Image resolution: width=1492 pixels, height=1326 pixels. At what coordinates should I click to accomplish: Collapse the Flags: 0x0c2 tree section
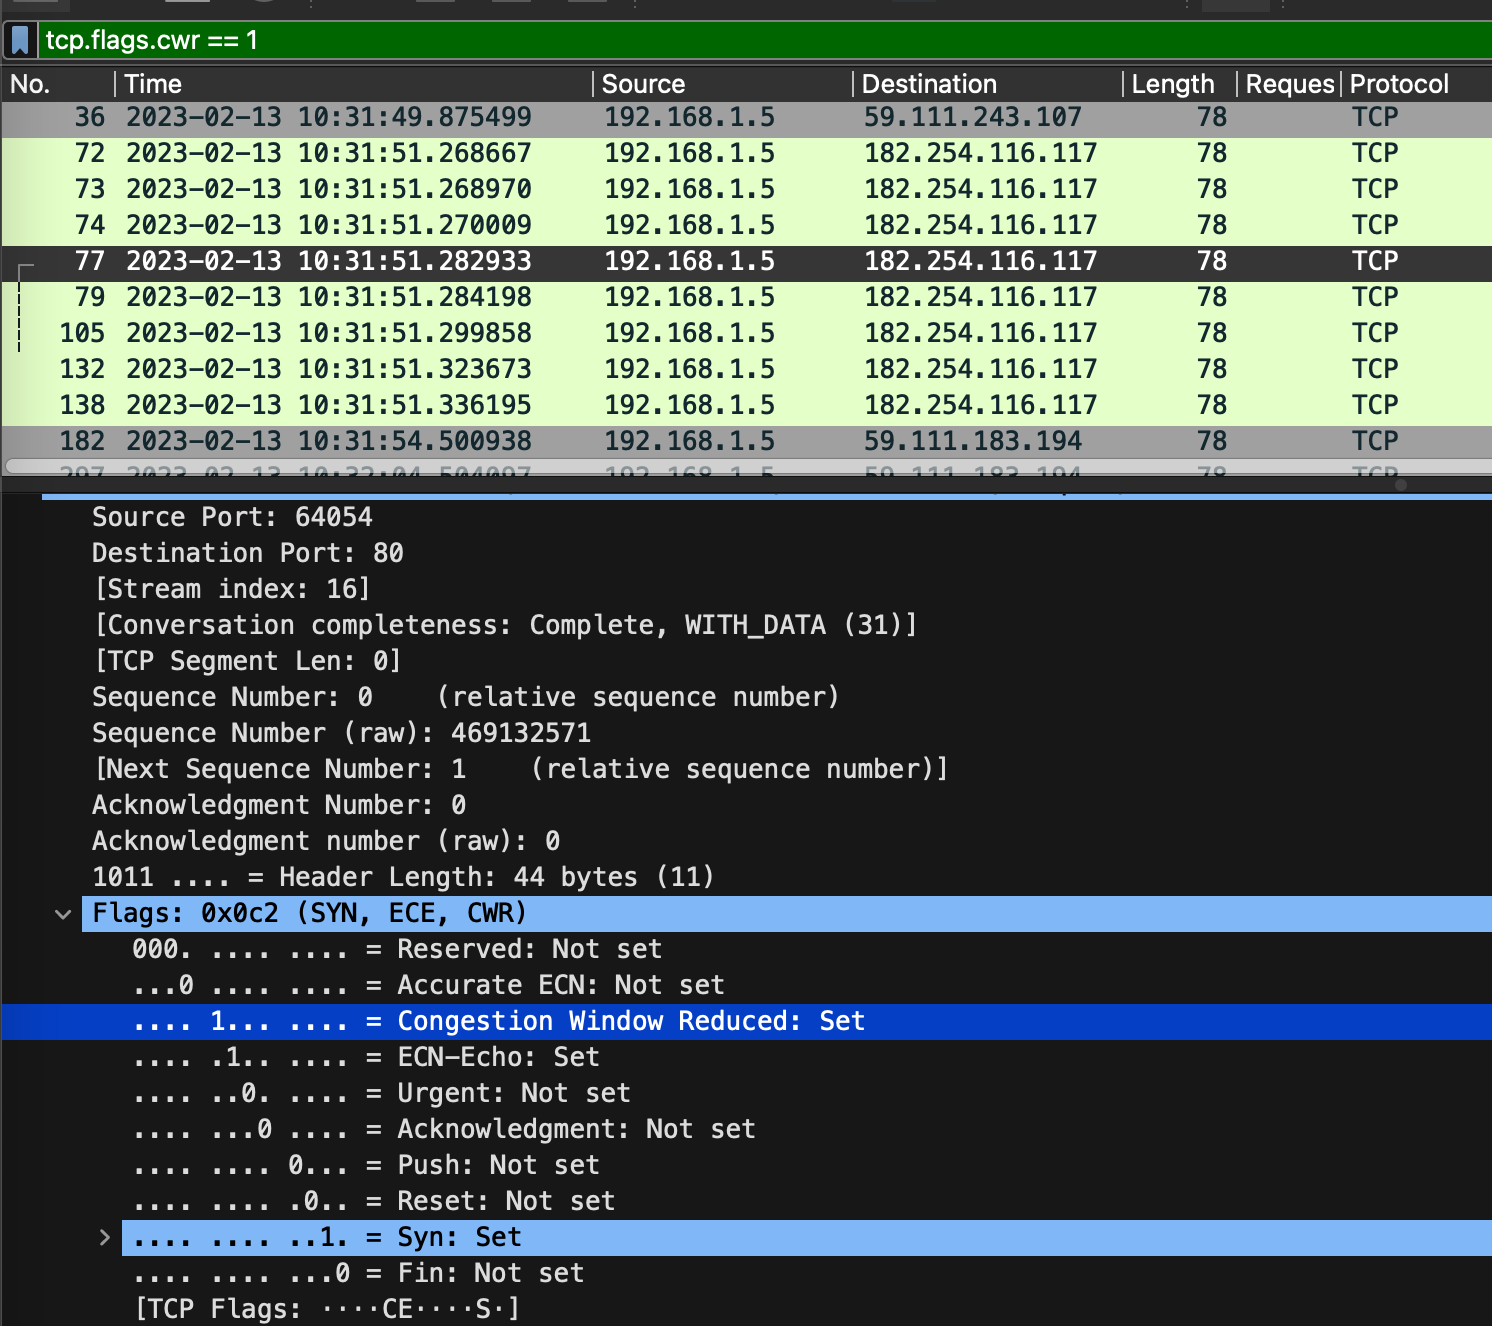coord(63,914)
